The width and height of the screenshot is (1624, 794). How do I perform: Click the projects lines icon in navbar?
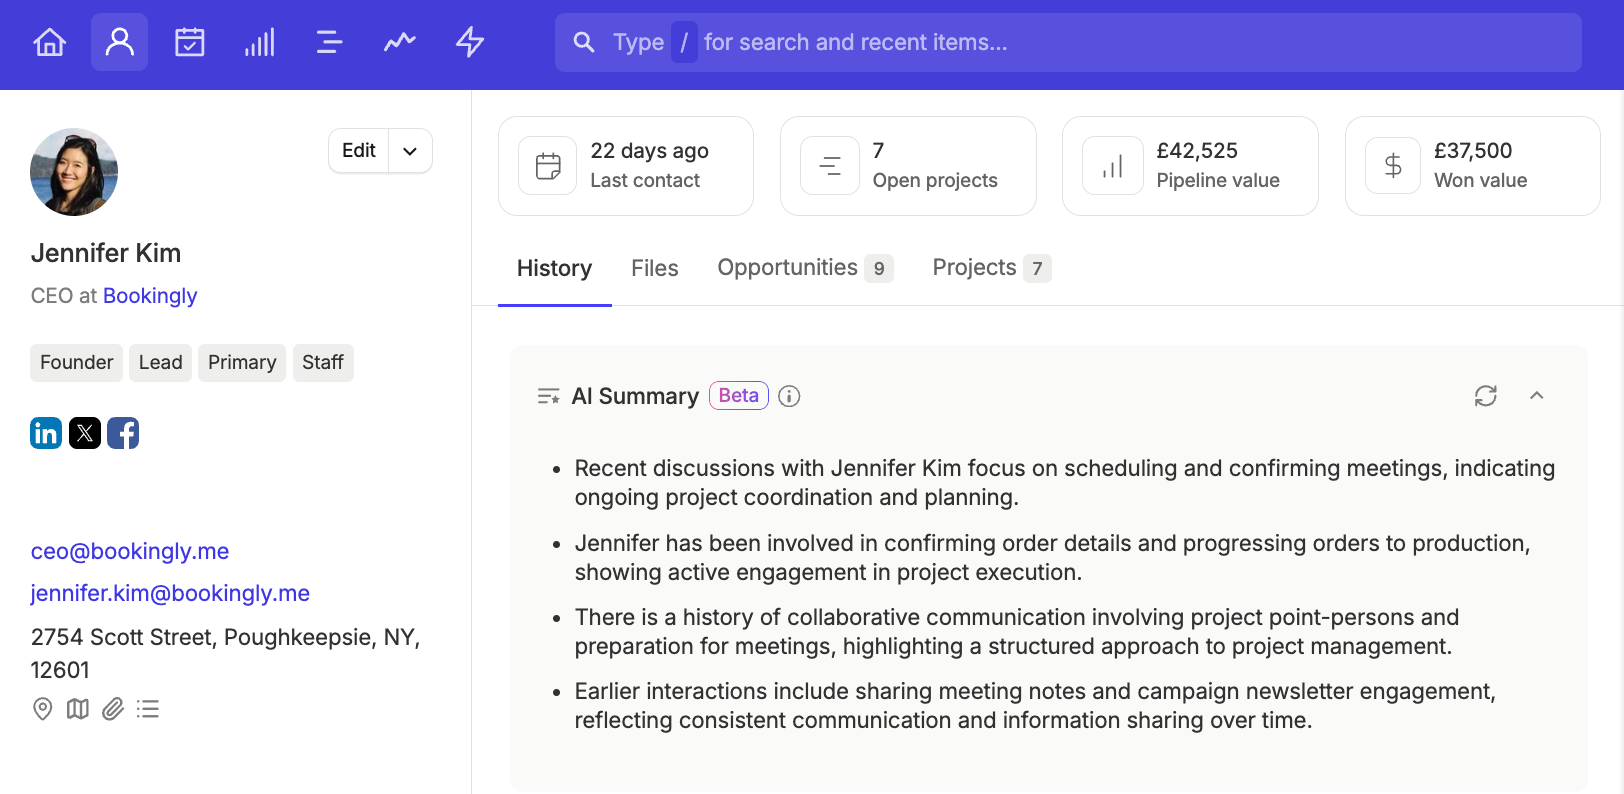(x=330, y=42)
